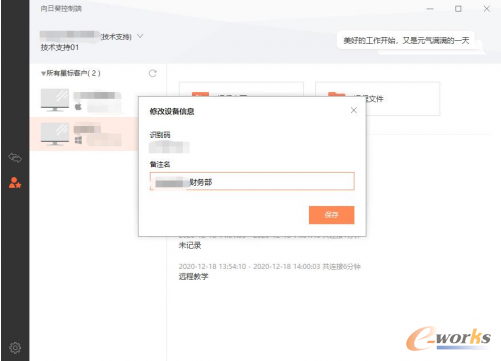Click the left orange icon card
This screenshot has height=361, width=501.
tap(241, 89)
